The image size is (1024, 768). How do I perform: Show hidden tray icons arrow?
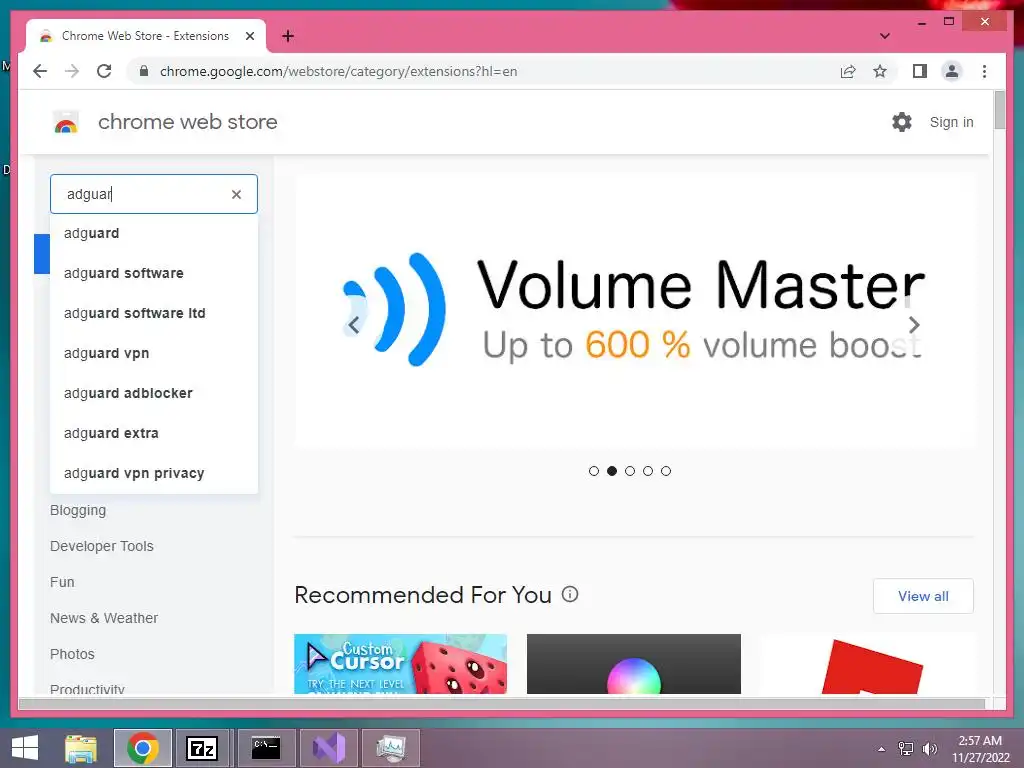click(x=882, y=749)
